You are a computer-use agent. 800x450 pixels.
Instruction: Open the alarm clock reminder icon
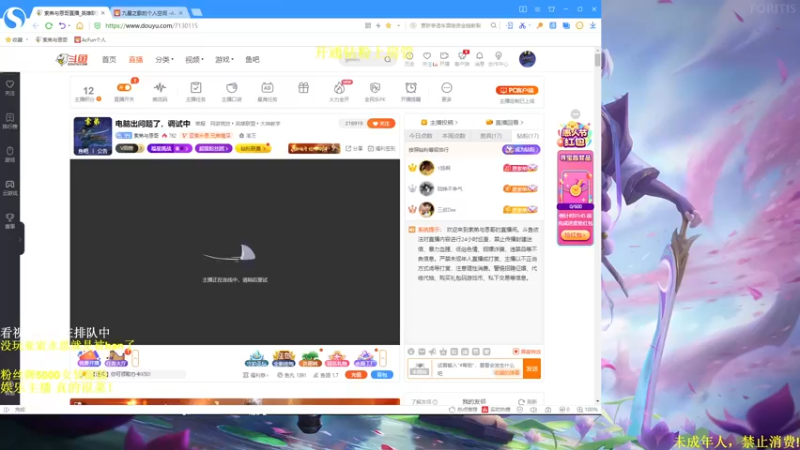[x=411, y=88]
